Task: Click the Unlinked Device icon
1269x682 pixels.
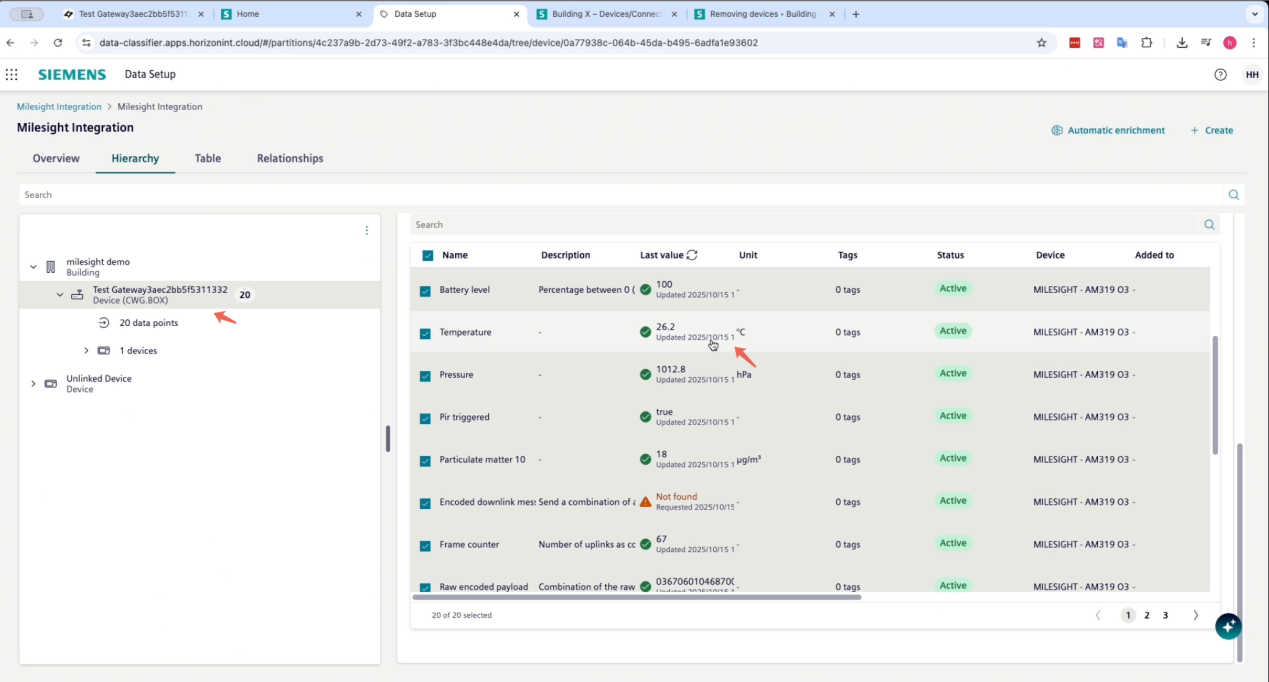Action: coord(51,384)
